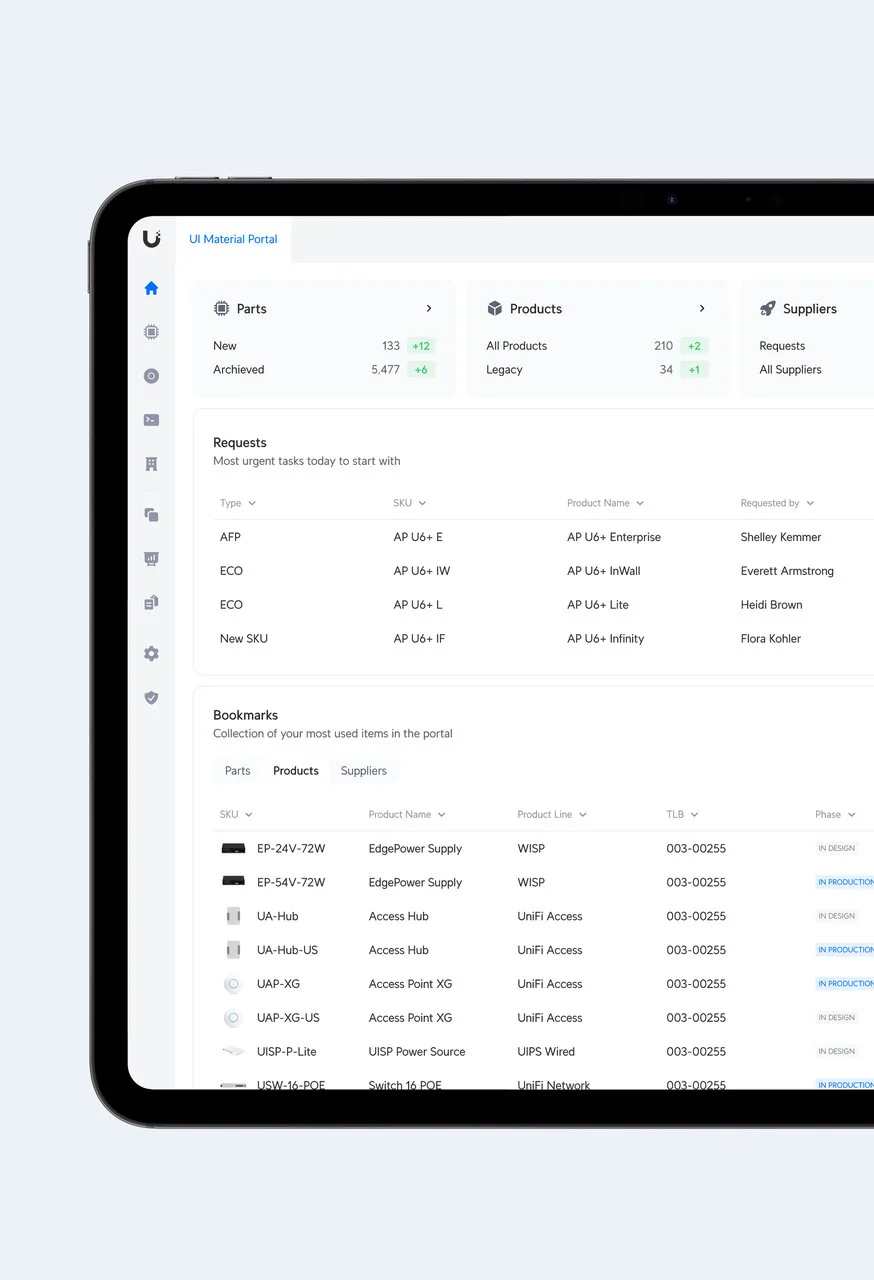This screenshot has width=874, height=1280.
Task: Click the EP-54V-72W product thumbnail
Action: point(233,882)
